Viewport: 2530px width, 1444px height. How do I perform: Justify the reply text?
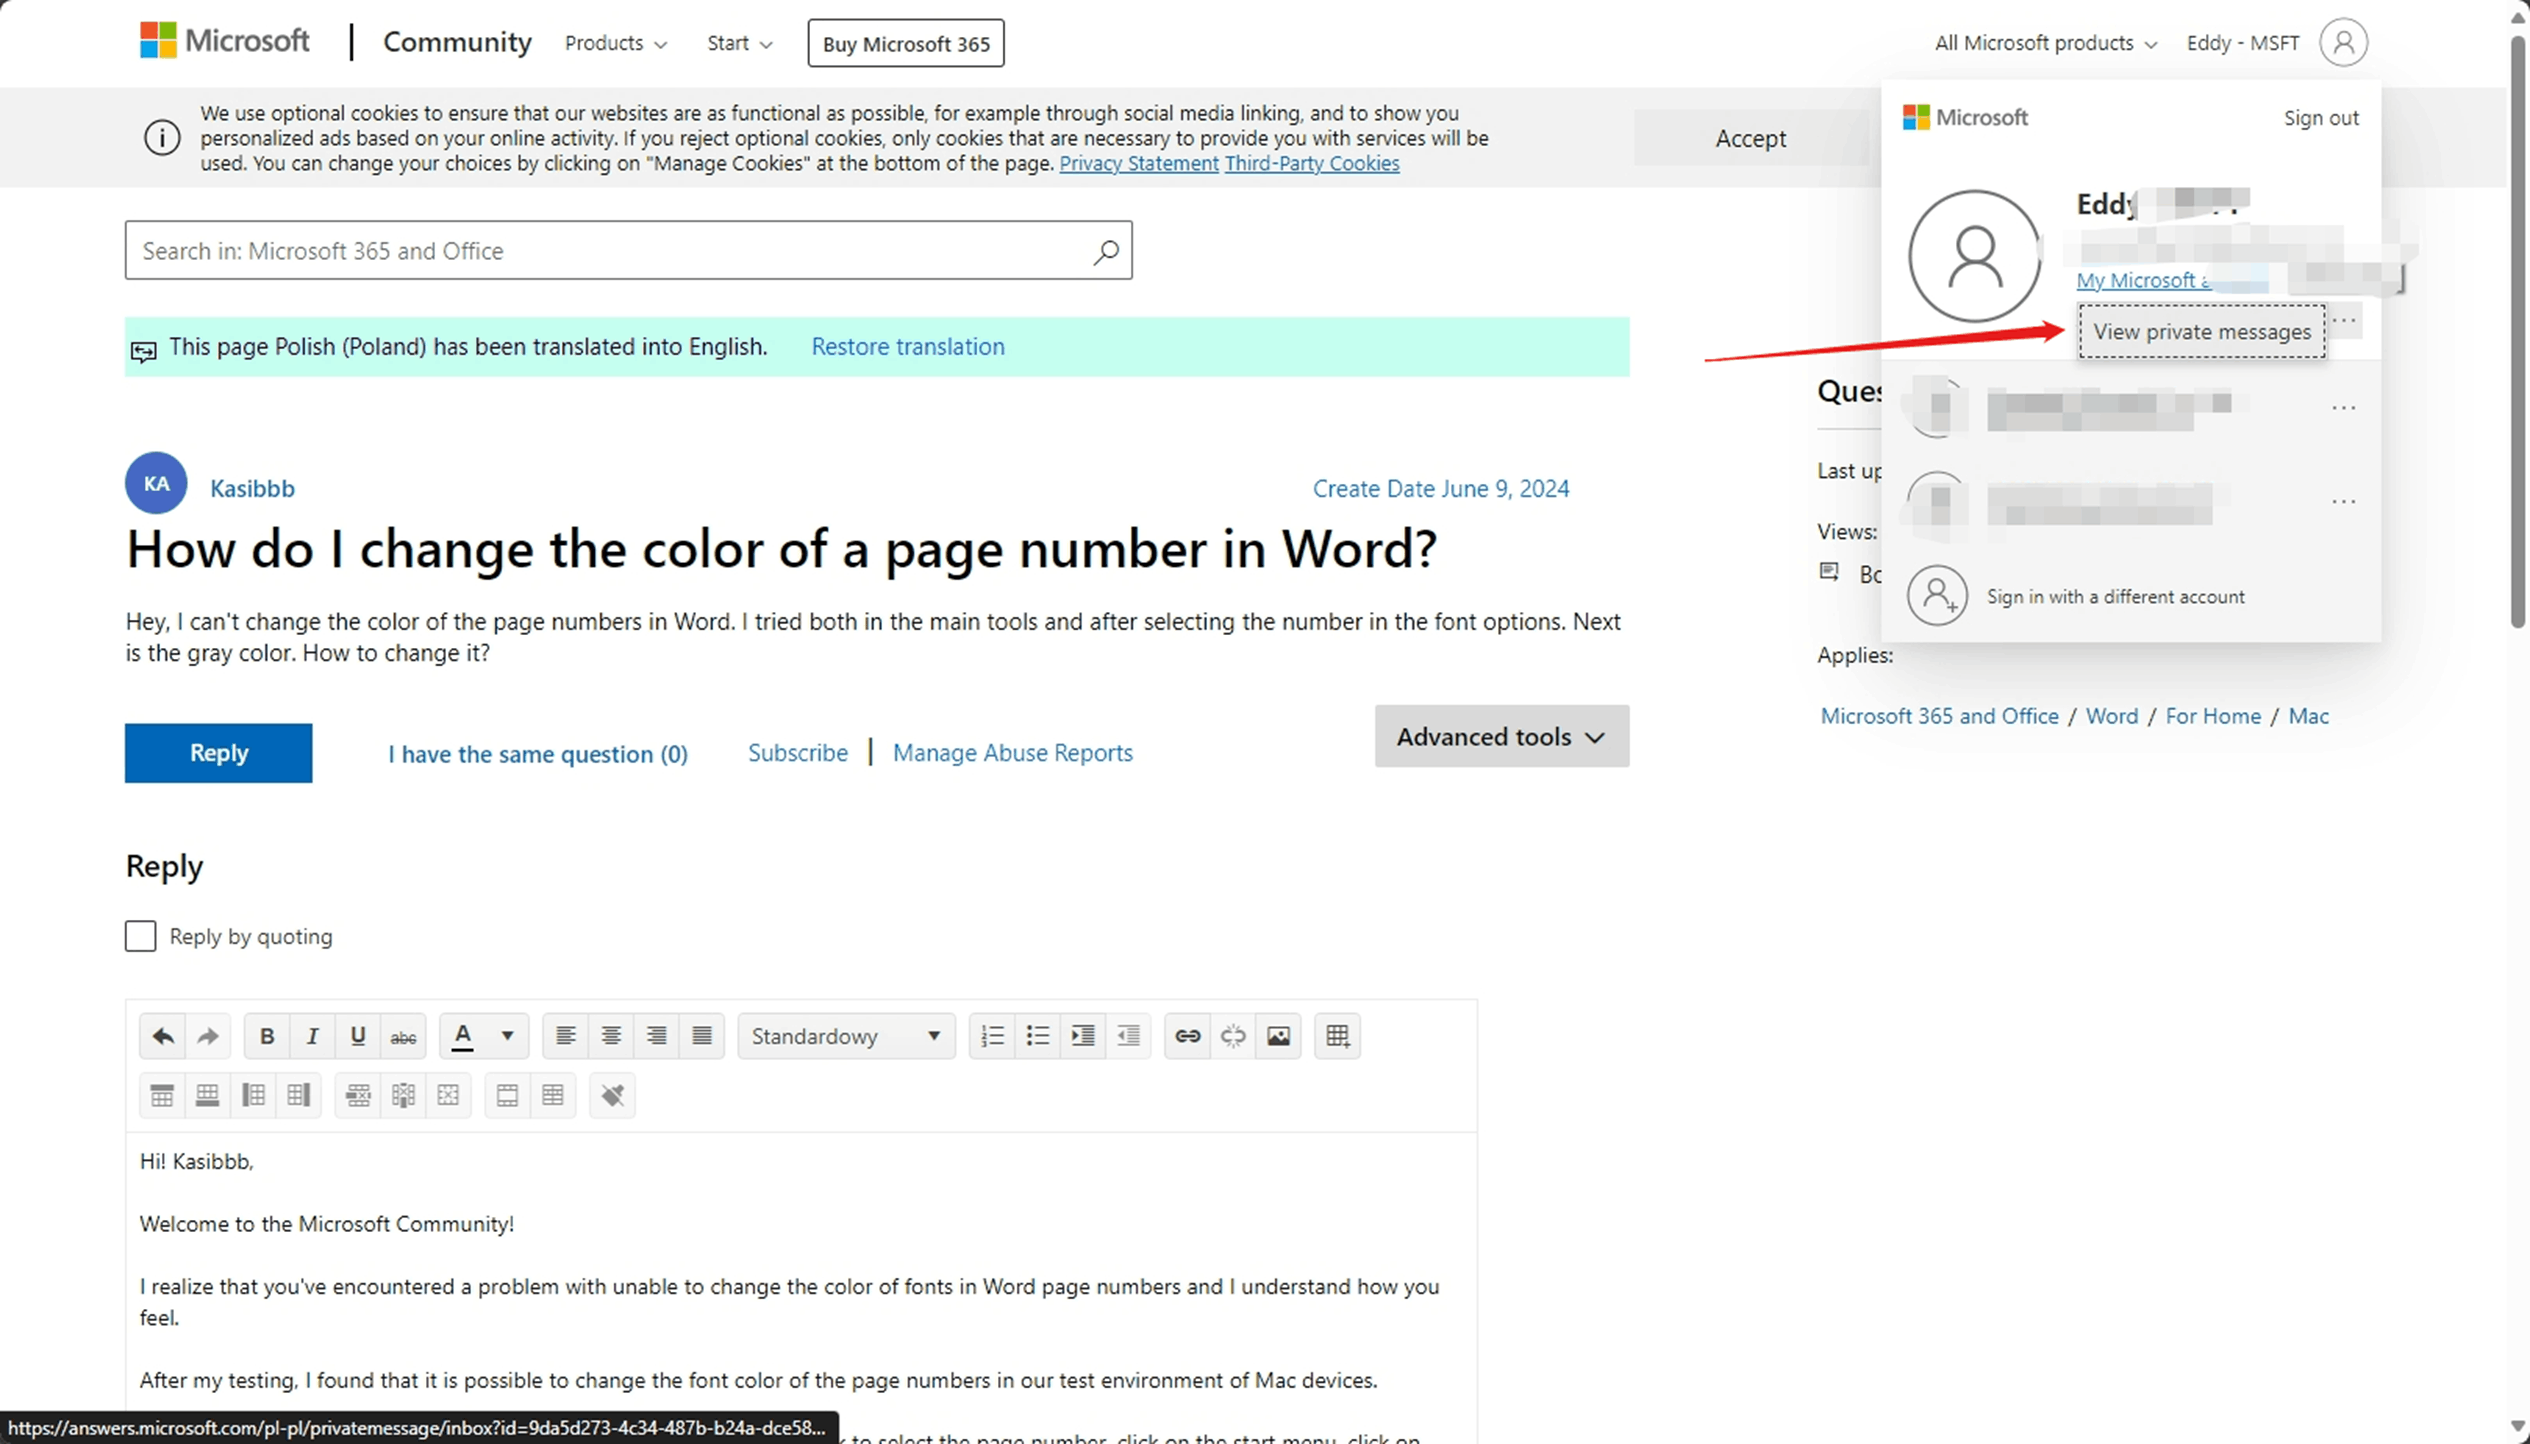coord(702,1036)
